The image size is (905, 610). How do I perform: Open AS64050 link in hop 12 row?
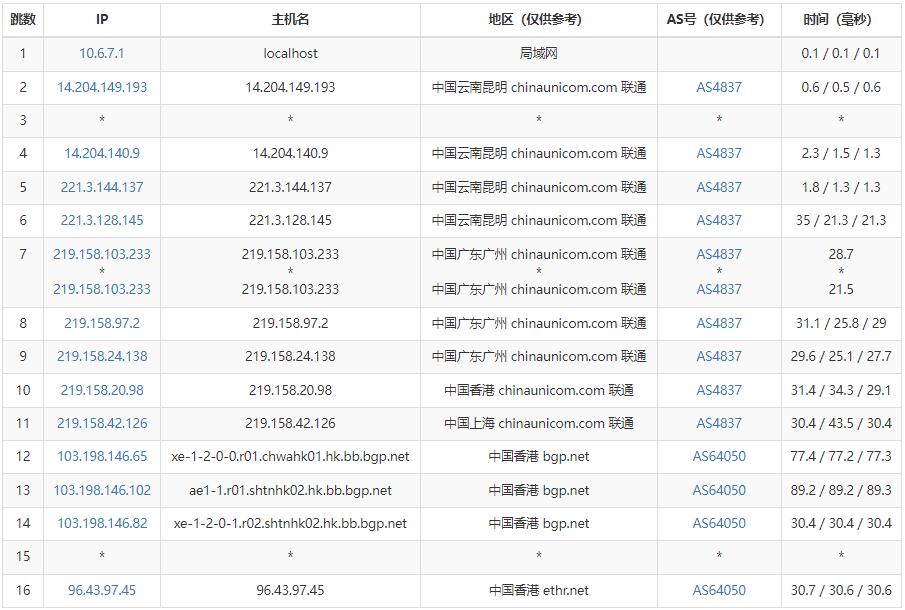tap(719, 456)
